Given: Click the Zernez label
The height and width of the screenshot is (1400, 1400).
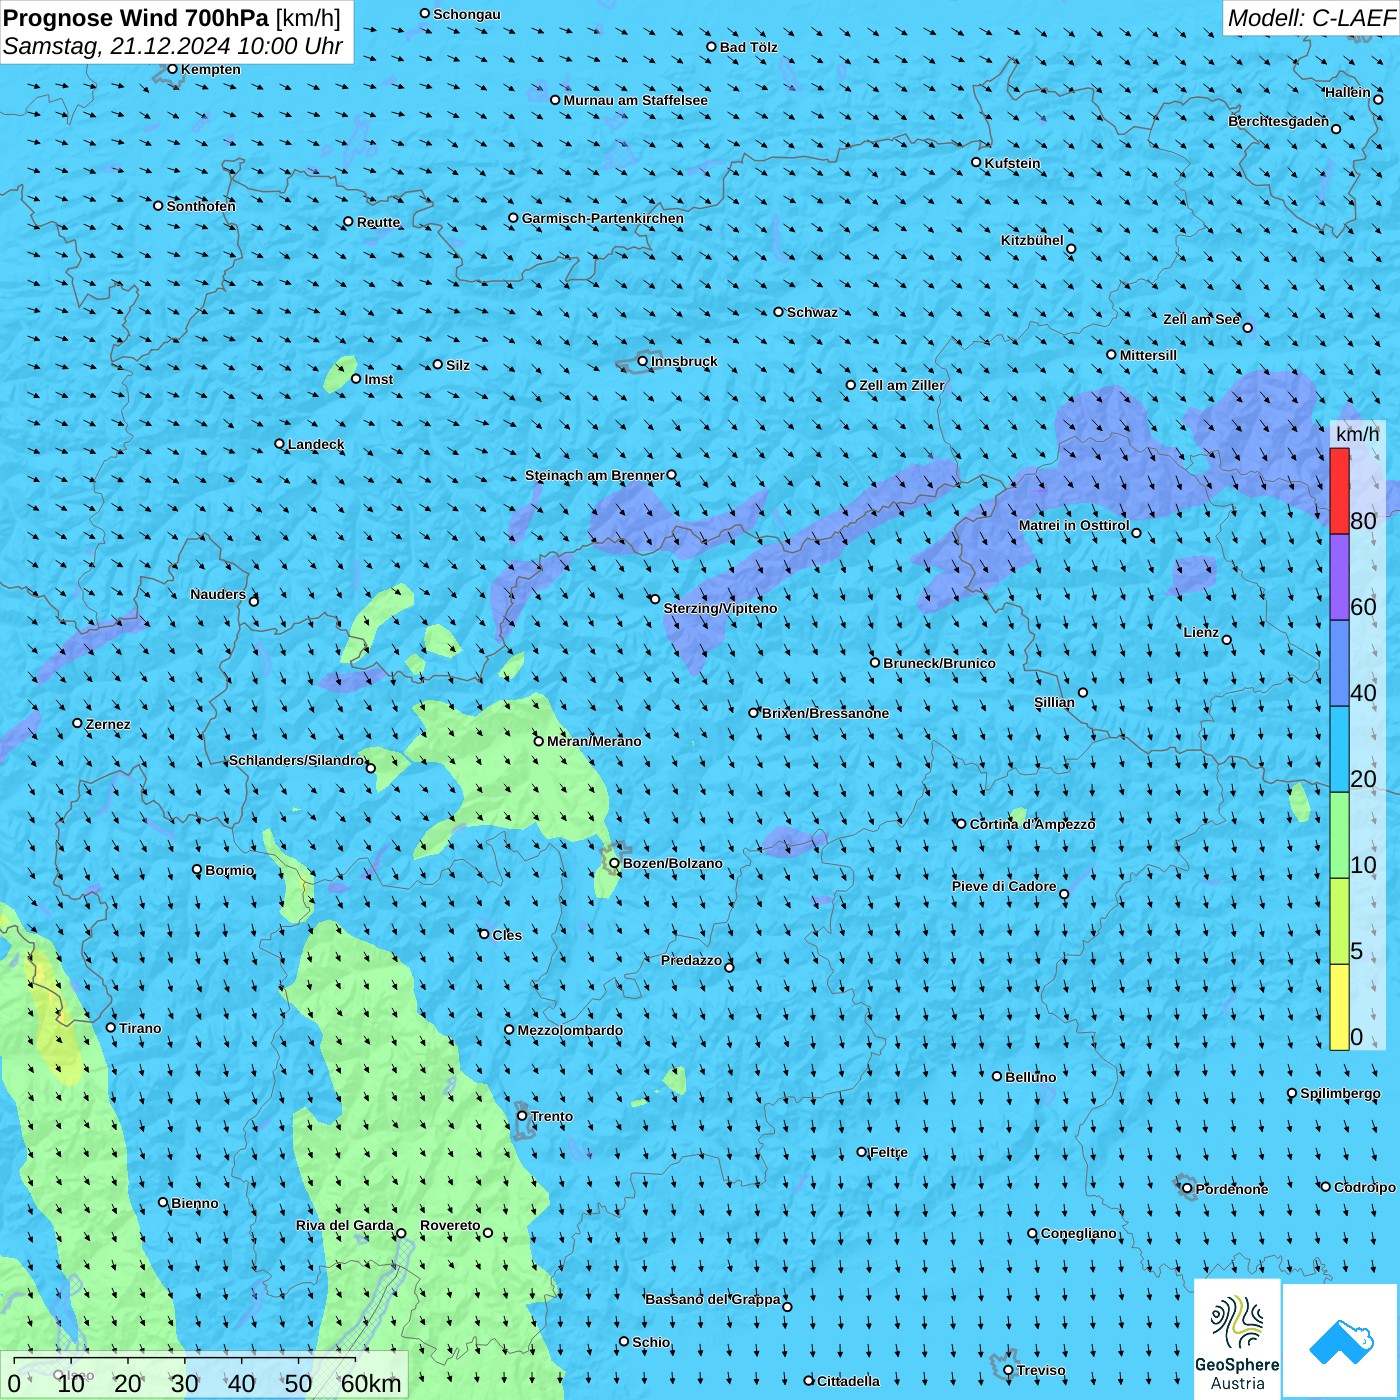Looking at the screenshot, I should point(108,724).
